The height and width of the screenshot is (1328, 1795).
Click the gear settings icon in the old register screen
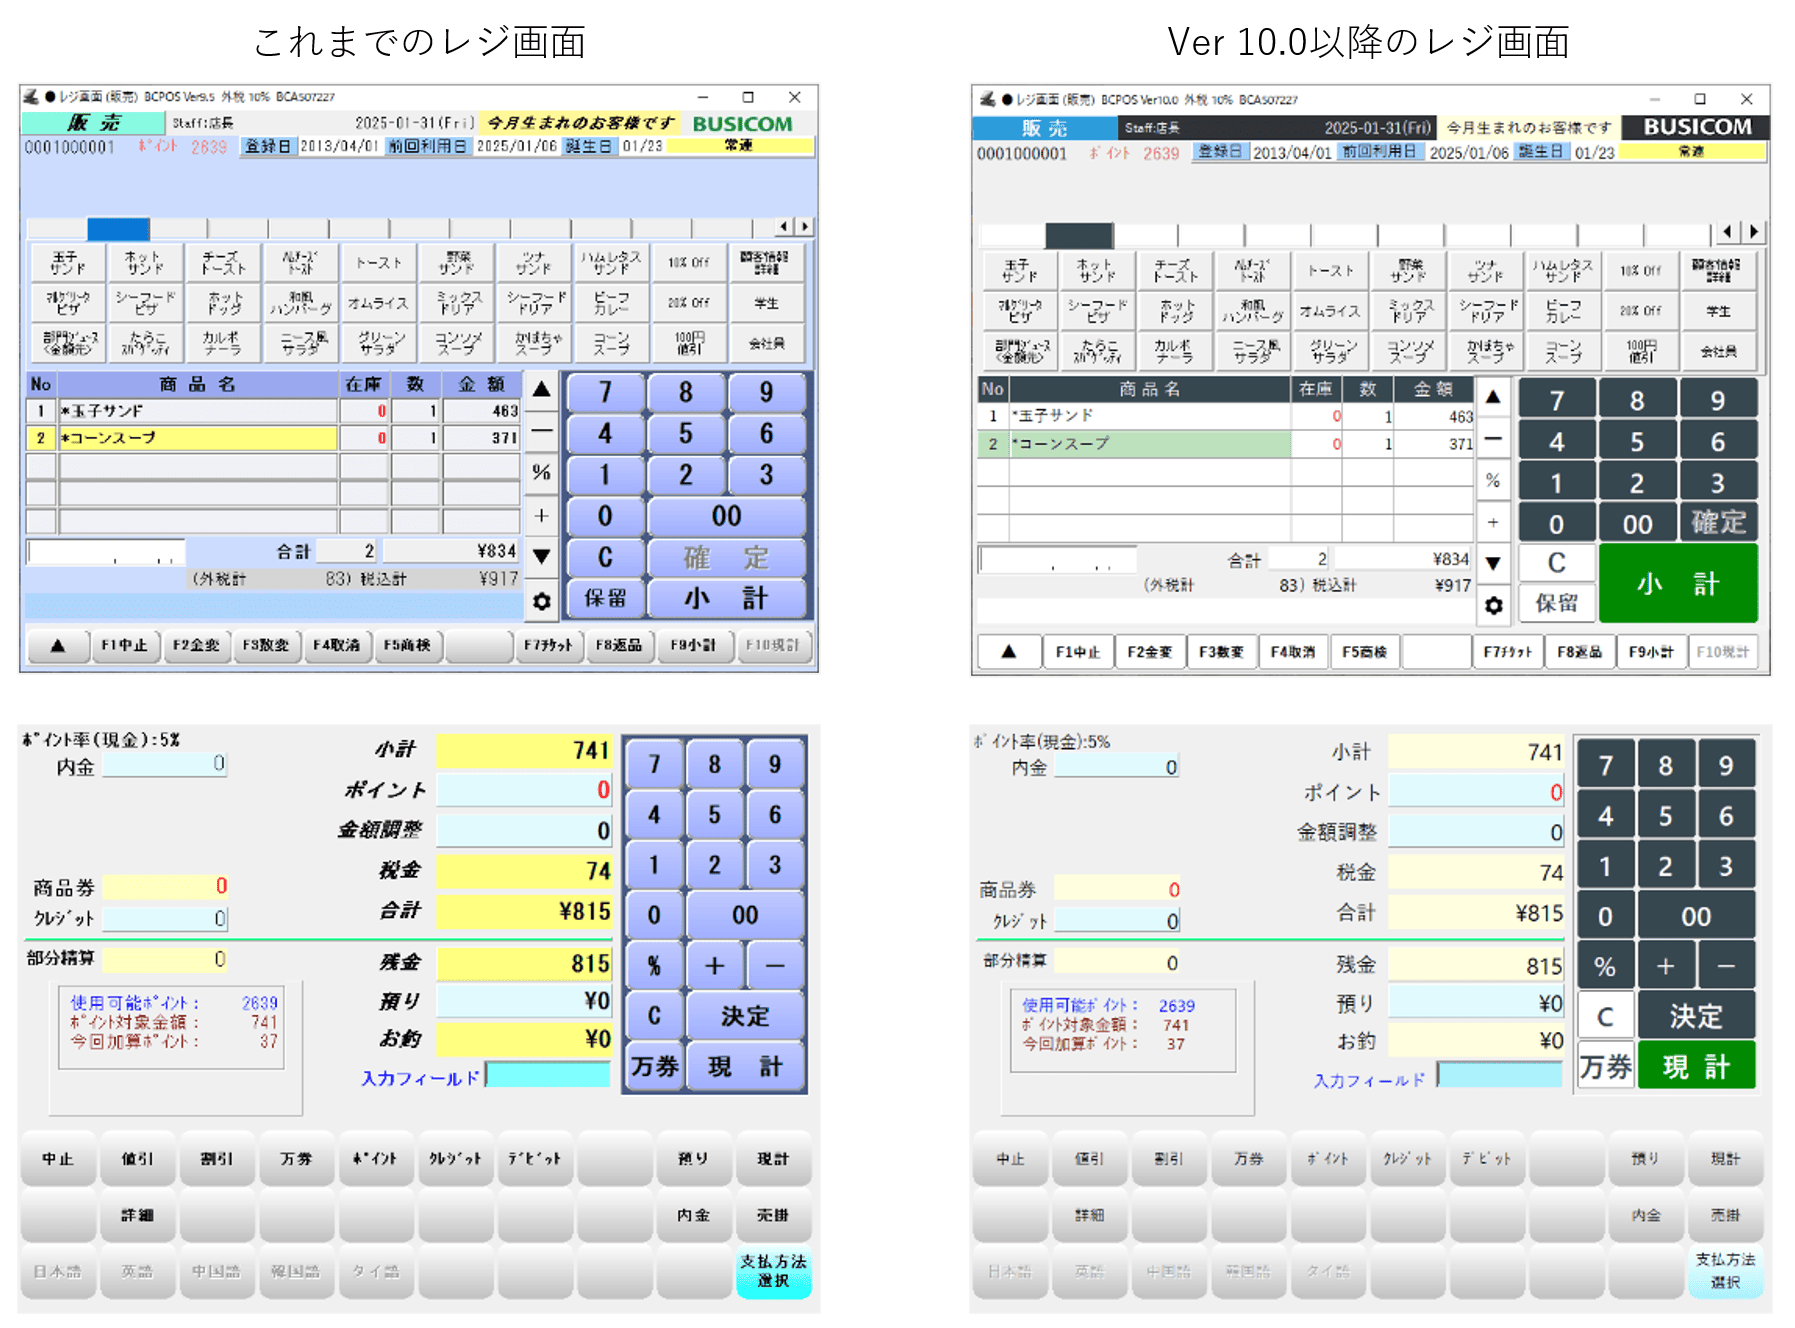coord(541,601)
